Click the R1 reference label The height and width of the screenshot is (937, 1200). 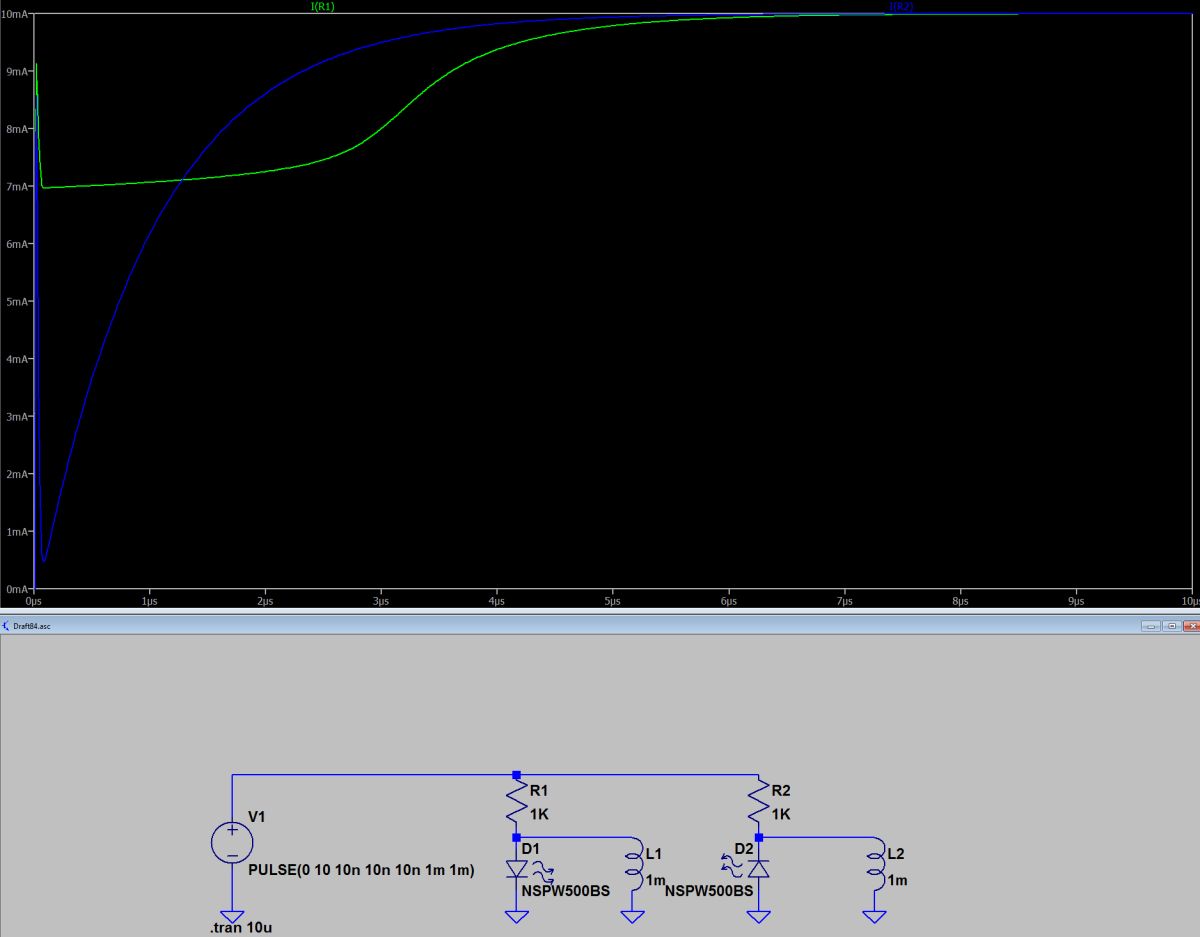pyautogui.click(x=540, y=791)
